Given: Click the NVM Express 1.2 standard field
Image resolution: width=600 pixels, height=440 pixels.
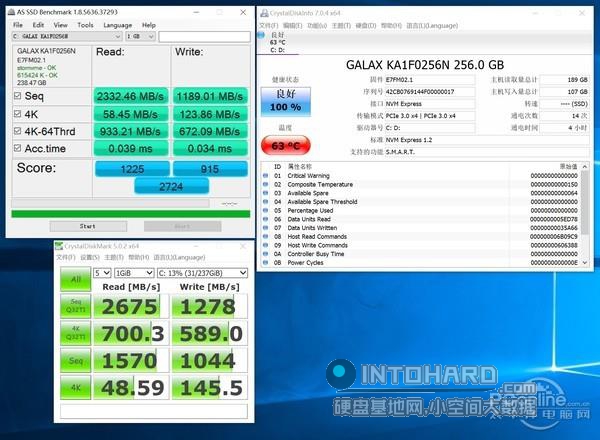Looking at the screenshot, I should pos(487,140).
